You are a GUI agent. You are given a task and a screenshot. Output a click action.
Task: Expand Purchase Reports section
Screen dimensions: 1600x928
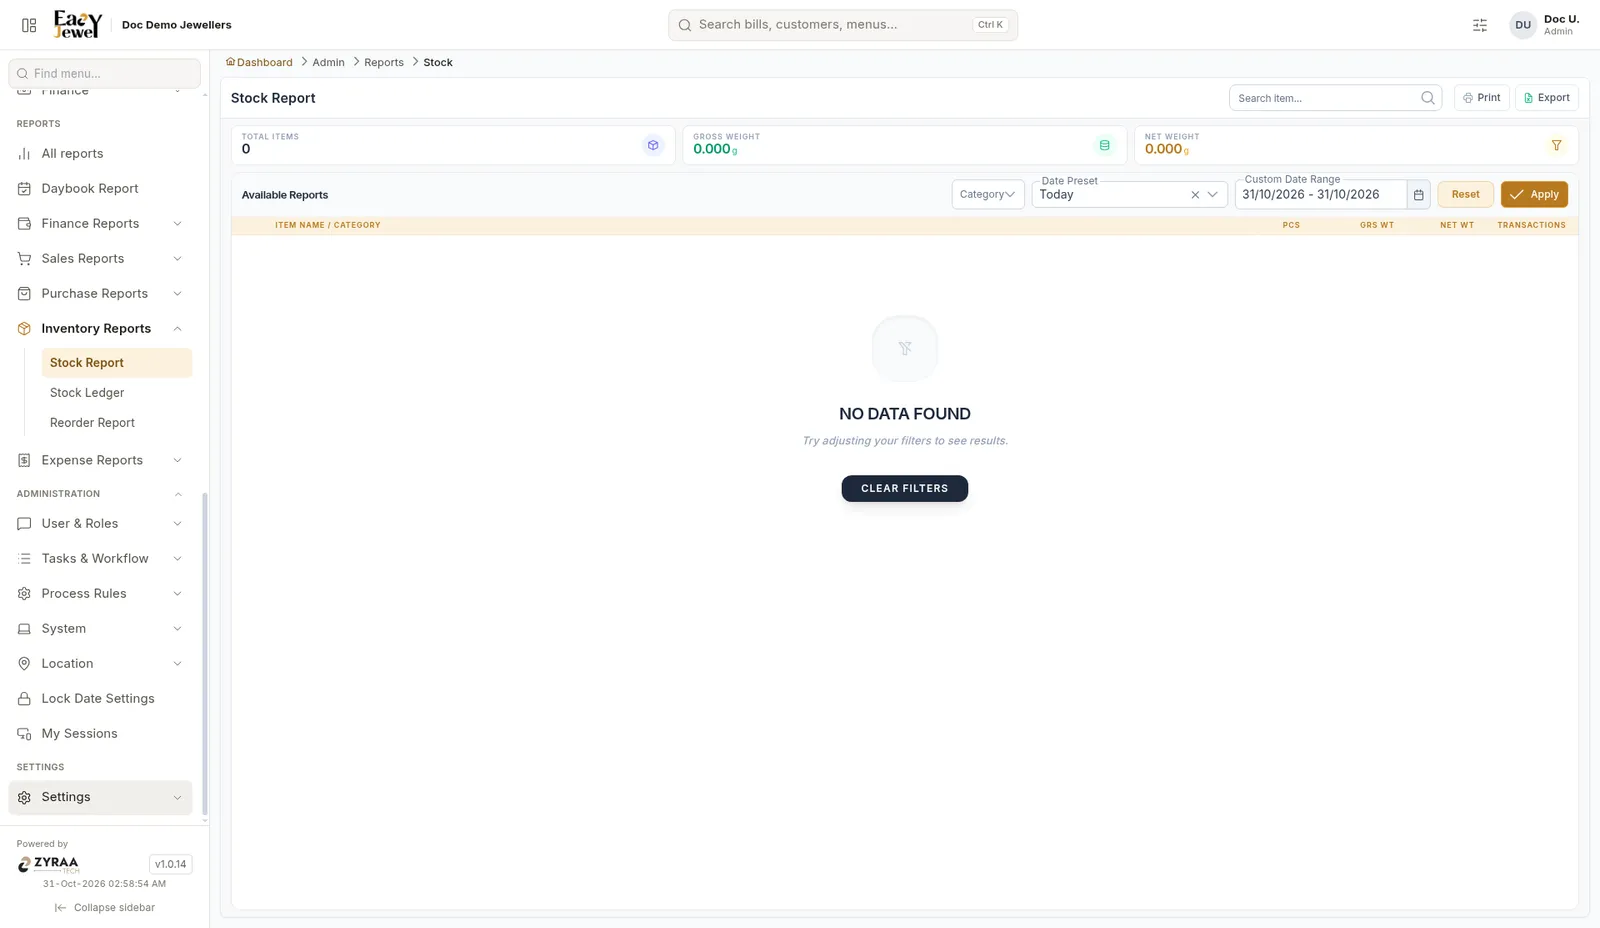(100, 294)
